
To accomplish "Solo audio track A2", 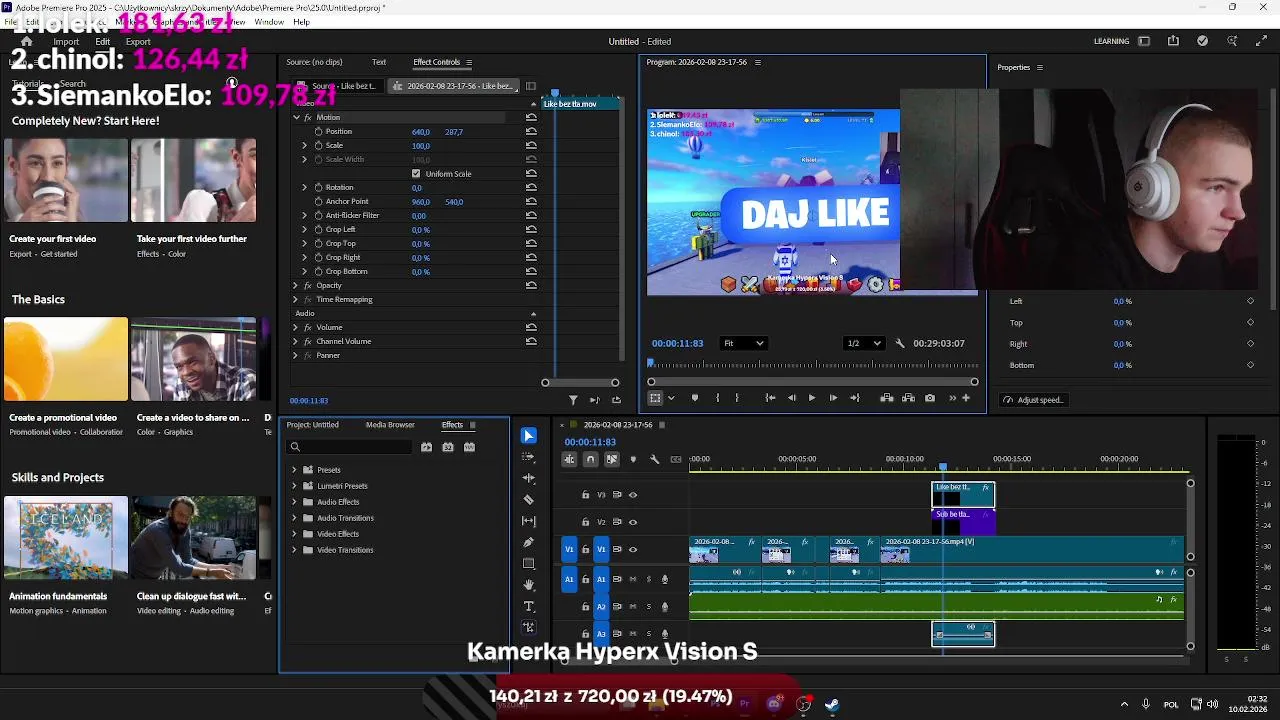I will [648, 606].
